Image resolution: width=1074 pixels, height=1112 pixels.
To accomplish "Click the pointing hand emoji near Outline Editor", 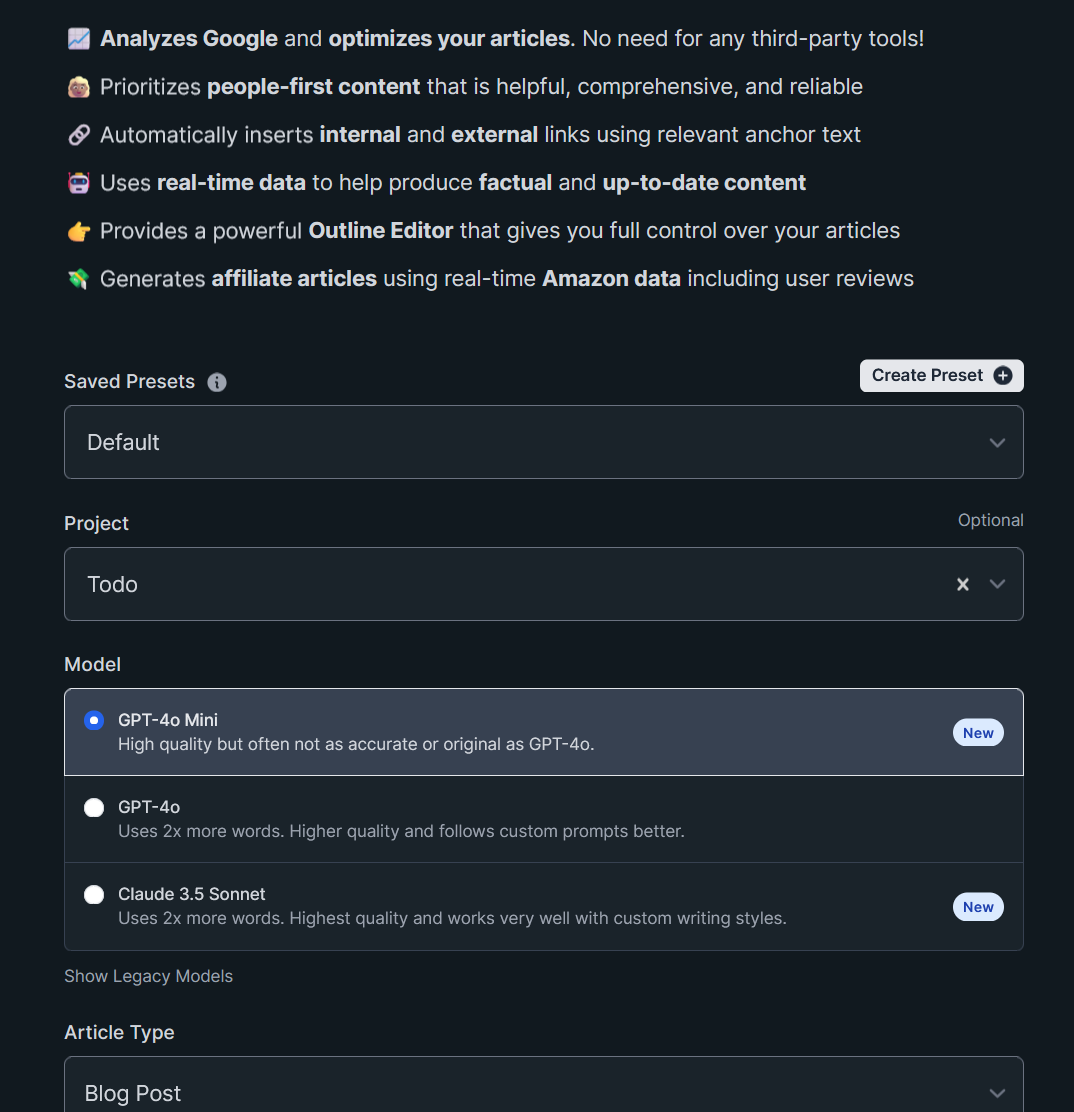I will pyautogui.click(x=78, y=231).
